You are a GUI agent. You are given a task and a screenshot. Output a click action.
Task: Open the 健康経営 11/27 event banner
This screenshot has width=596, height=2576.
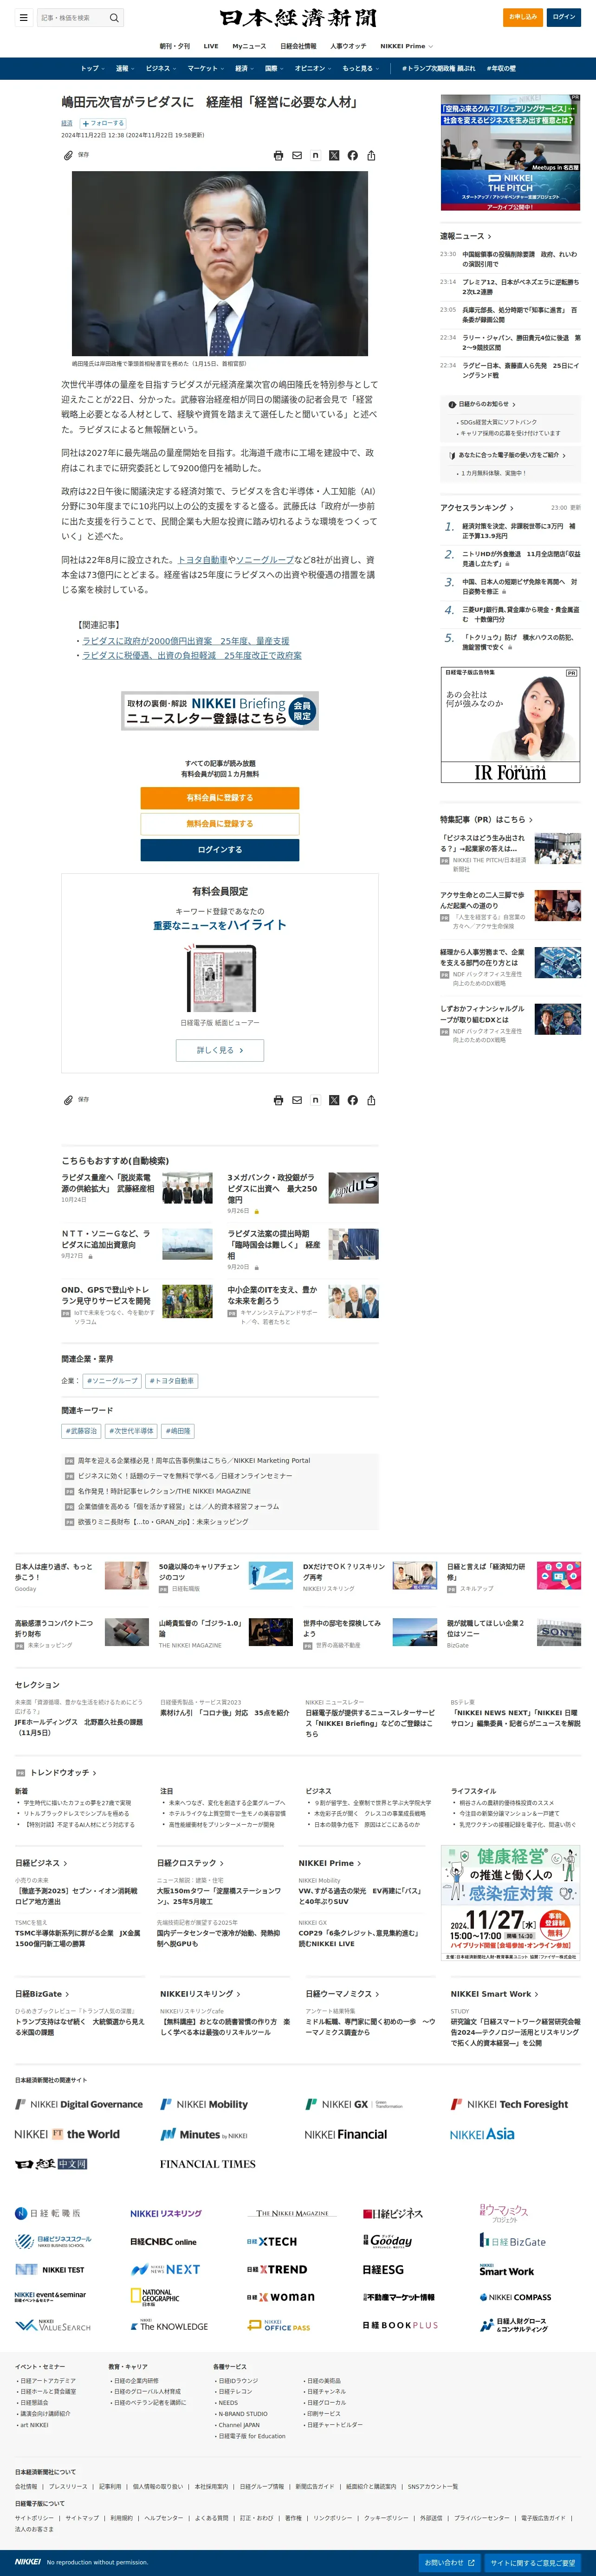point(510,1903)
